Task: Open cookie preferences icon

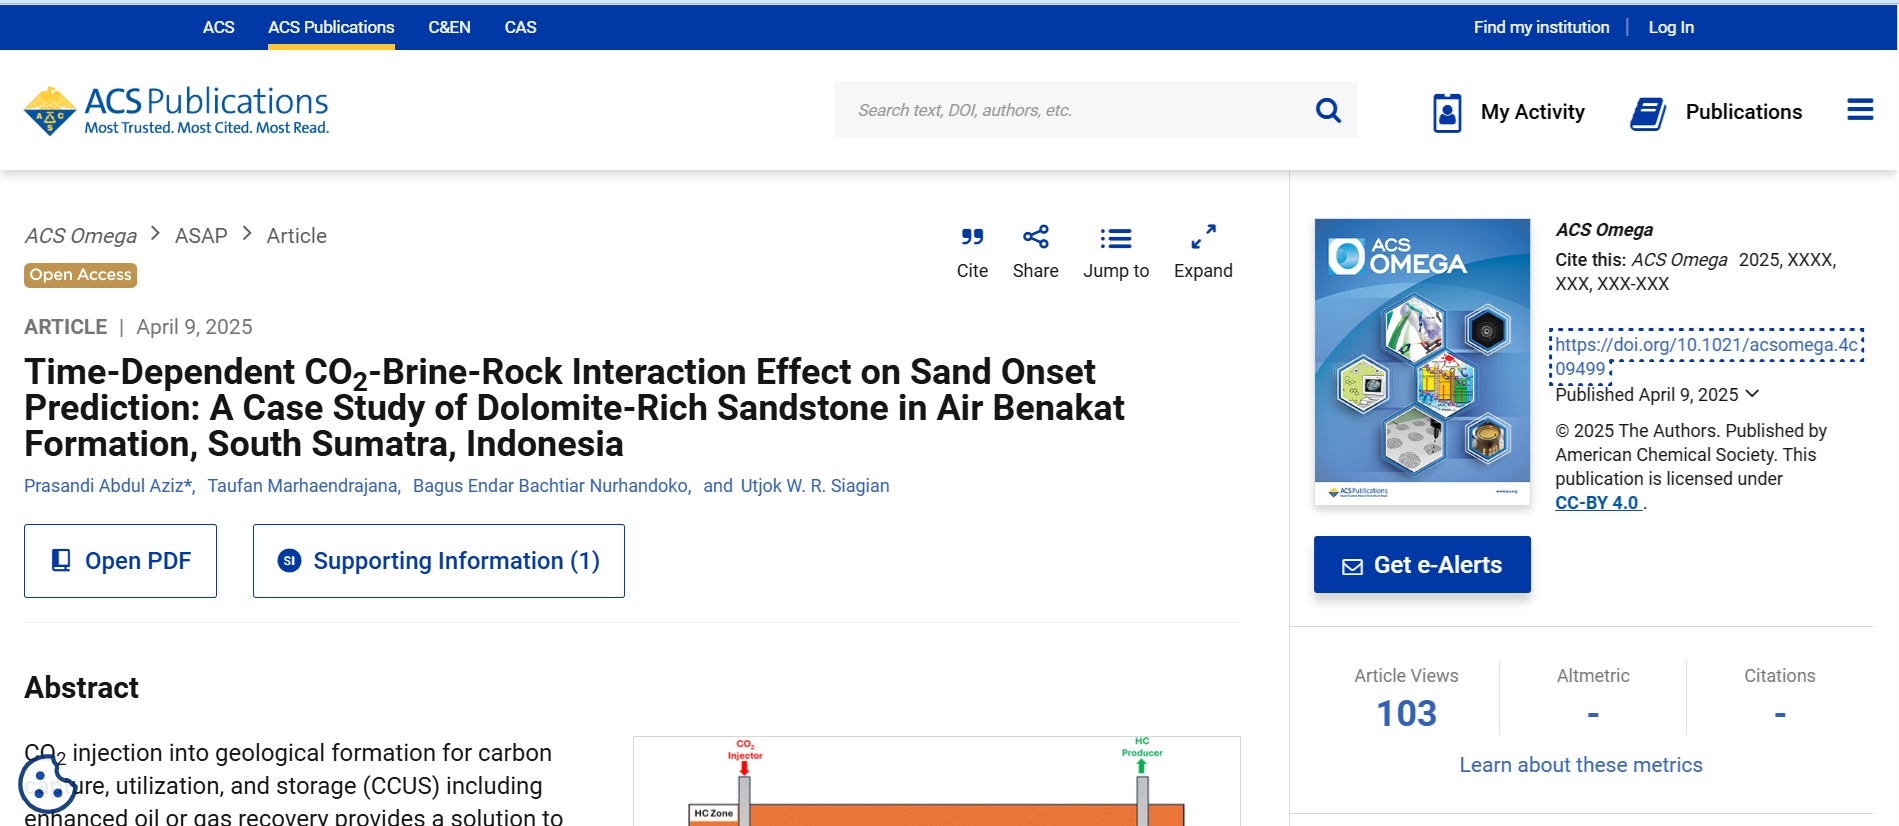Action: 47,783
